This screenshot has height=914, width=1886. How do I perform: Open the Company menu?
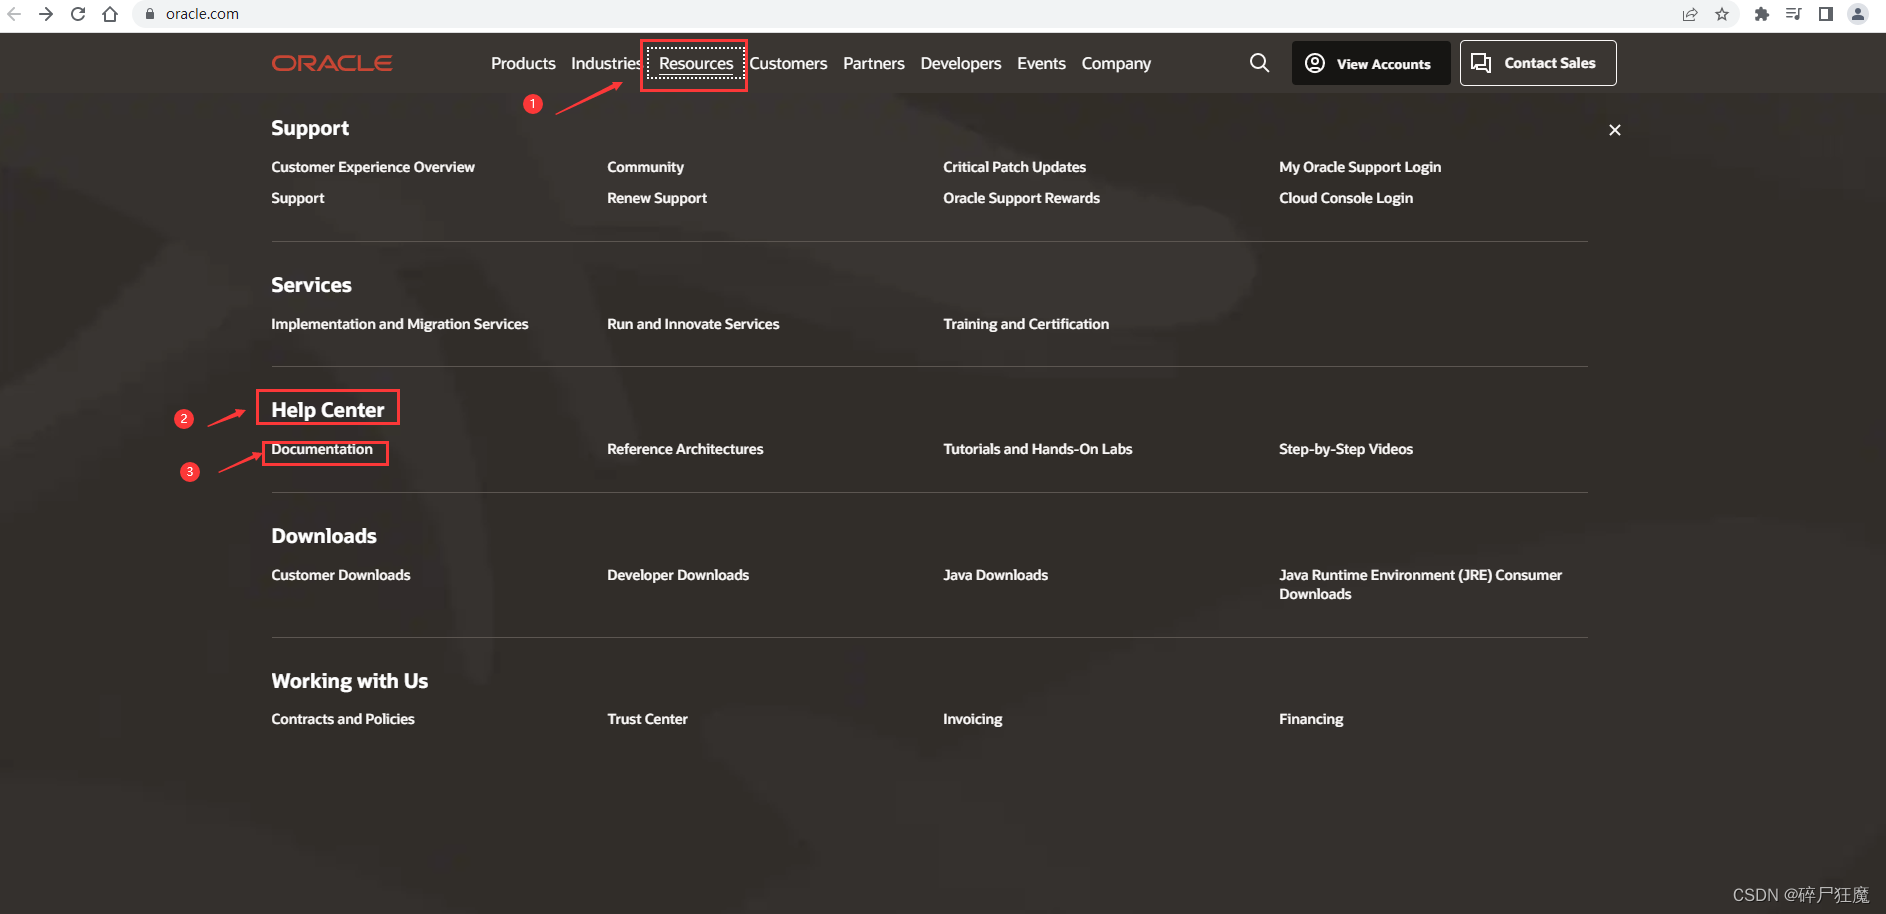tap(1116, 63)
